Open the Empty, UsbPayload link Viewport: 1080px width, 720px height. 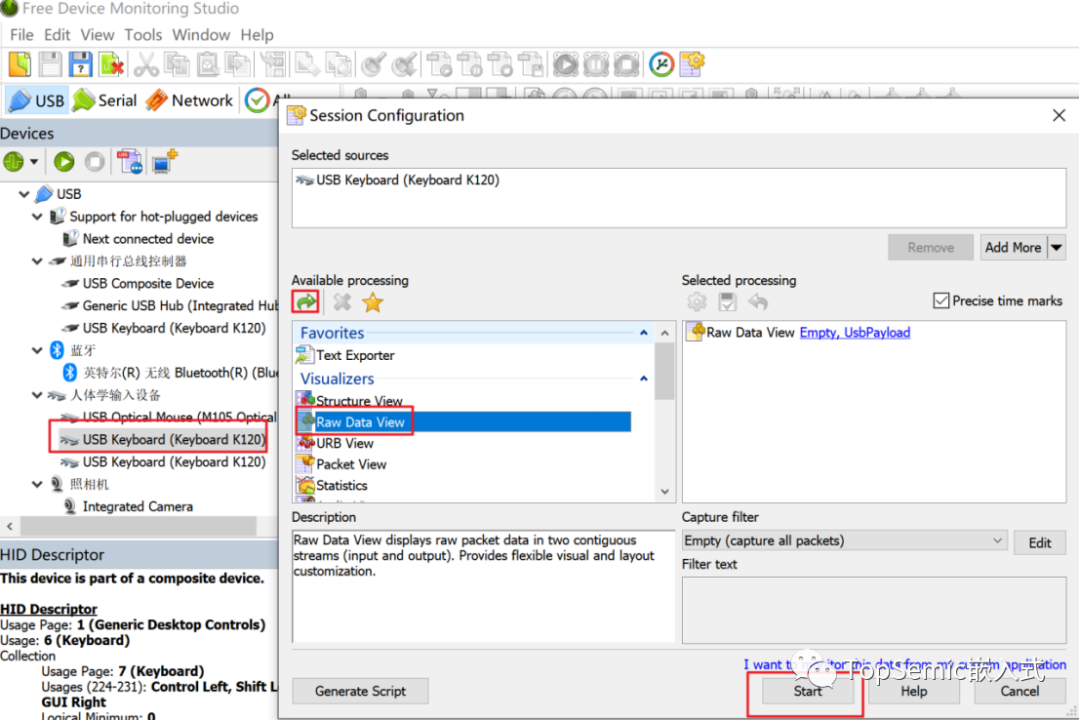(x=855, y=333)
